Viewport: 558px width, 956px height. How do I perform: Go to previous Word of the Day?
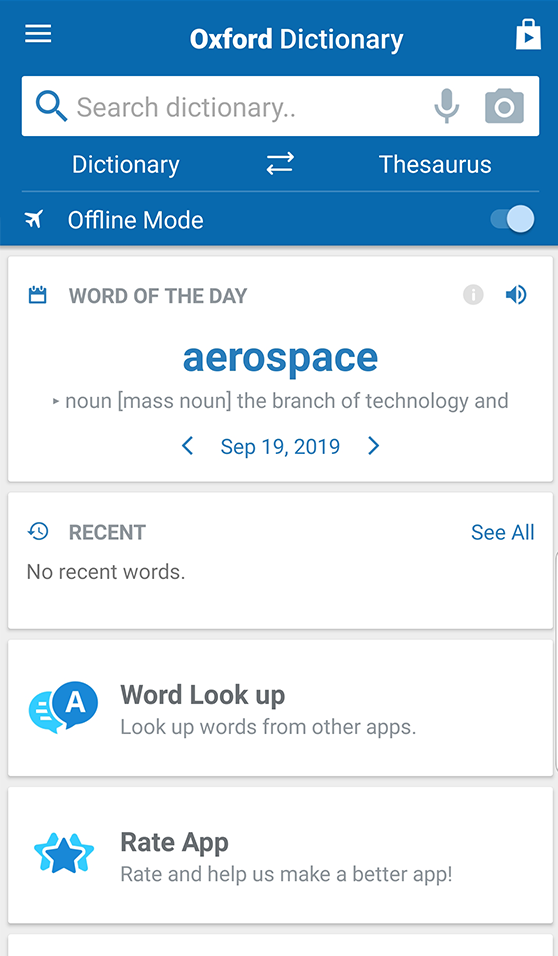point(188,446)
